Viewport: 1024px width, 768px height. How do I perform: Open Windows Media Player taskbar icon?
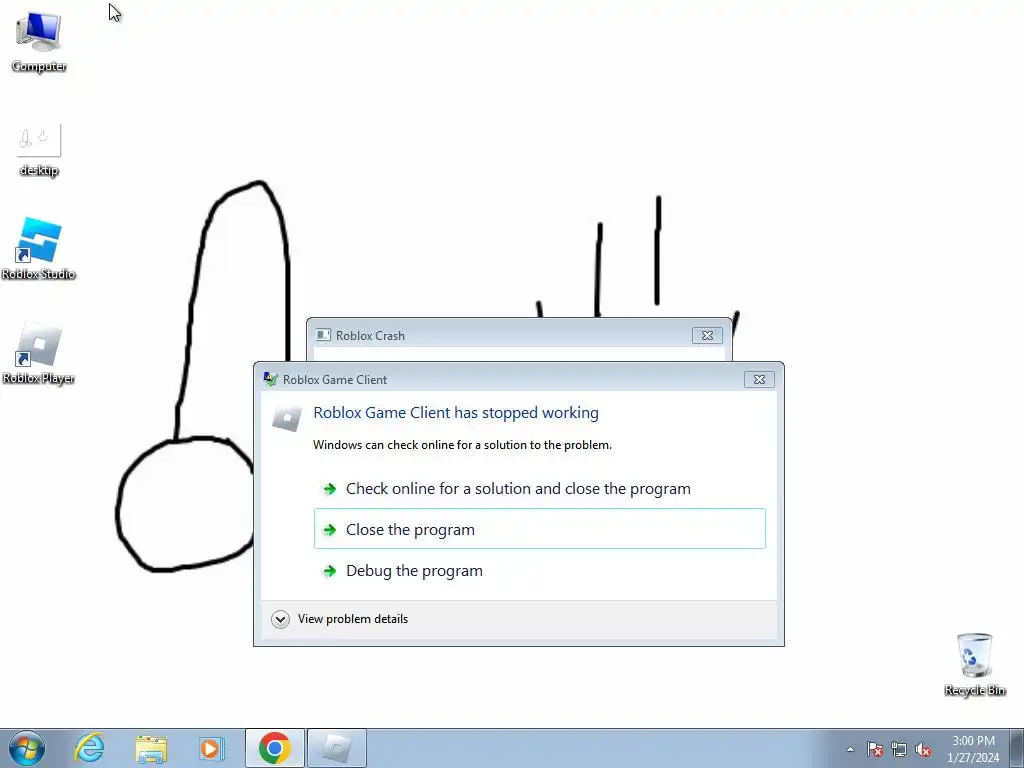212,748
